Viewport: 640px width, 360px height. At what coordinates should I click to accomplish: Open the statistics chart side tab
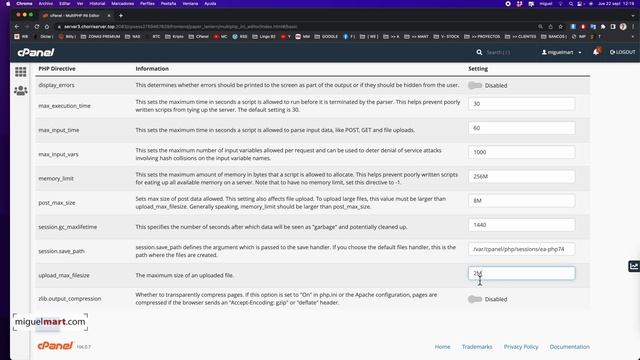coord(634,266)
